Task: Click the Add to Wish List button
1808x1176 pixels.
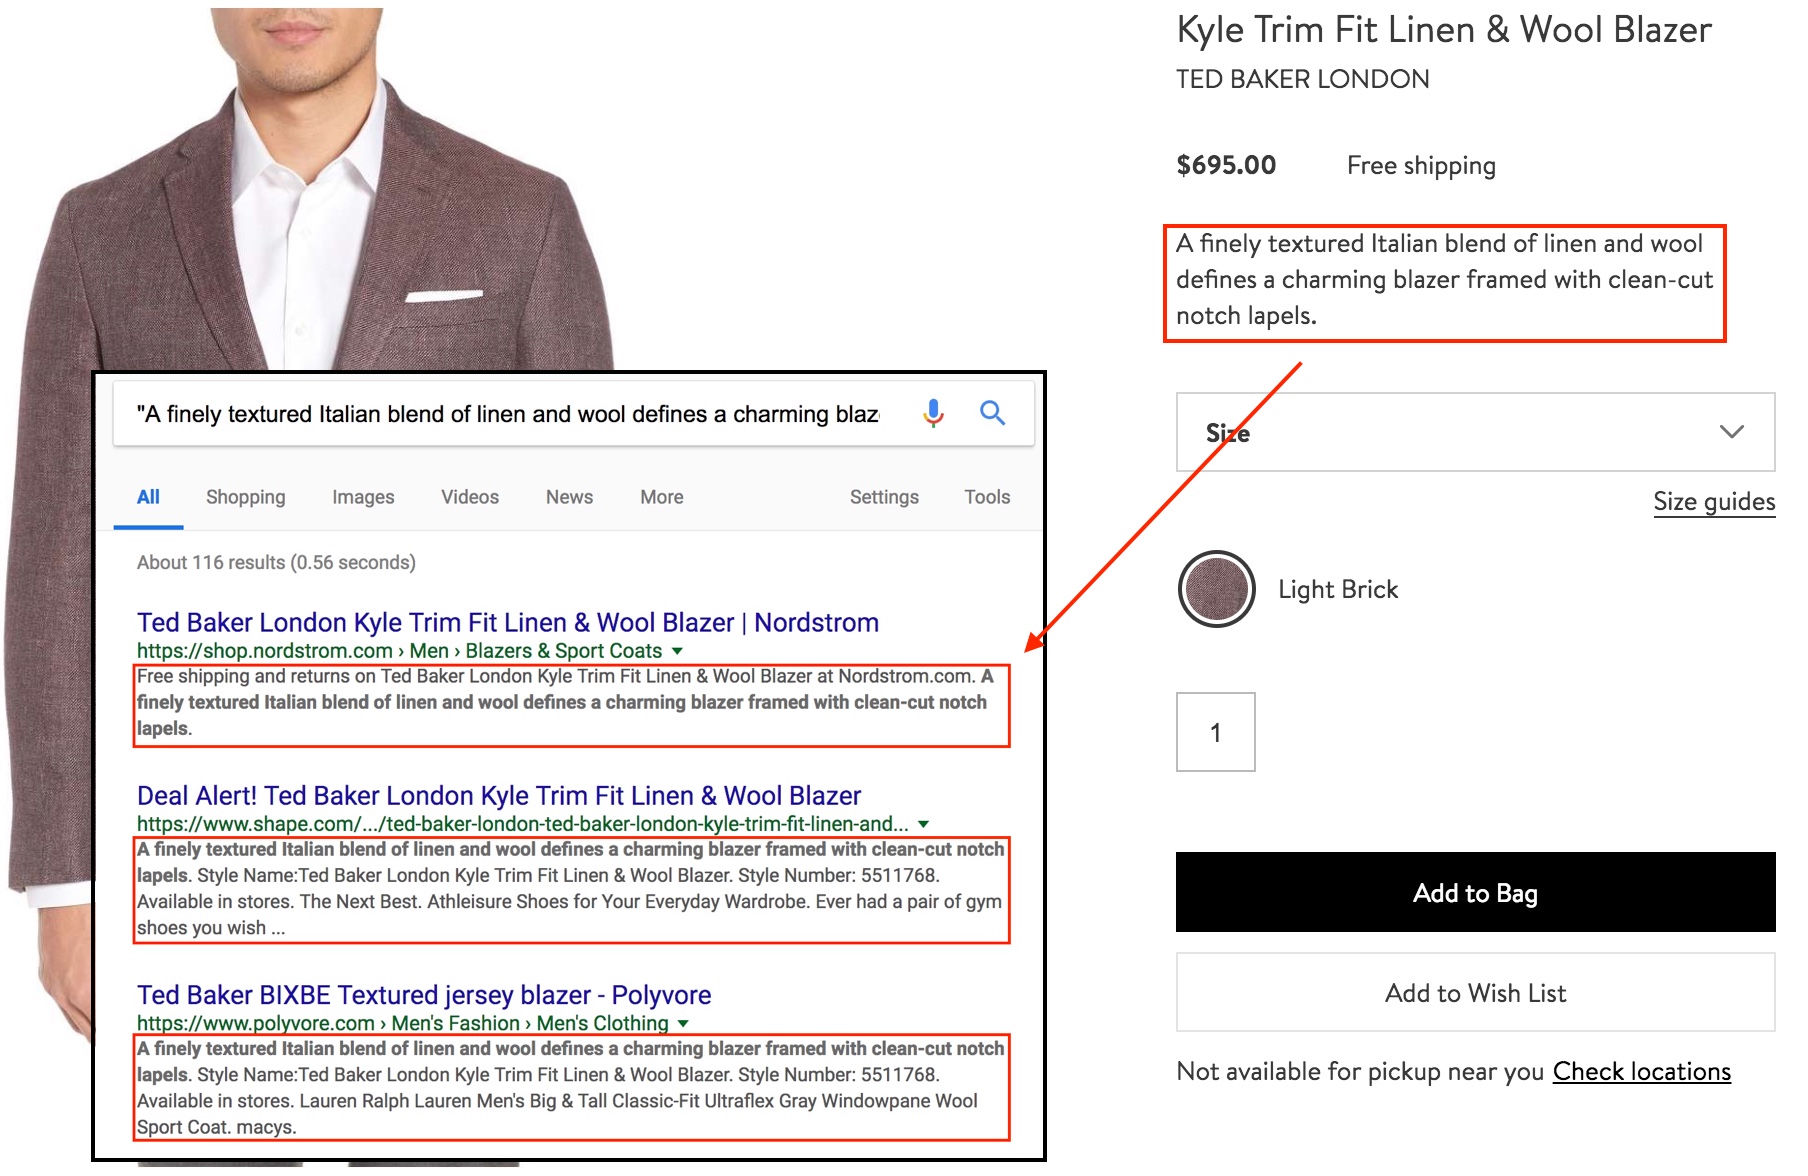Action: point(1475,992)
